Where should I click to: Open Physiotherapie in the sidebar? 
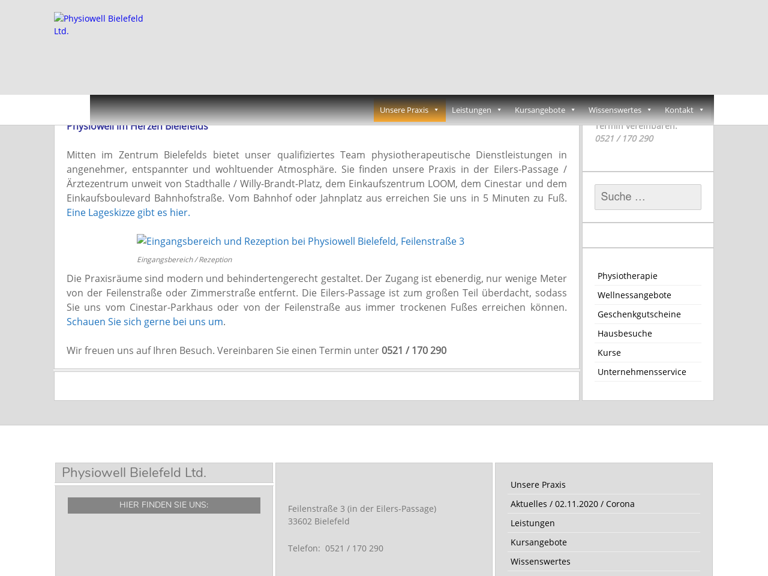(627, 276)
